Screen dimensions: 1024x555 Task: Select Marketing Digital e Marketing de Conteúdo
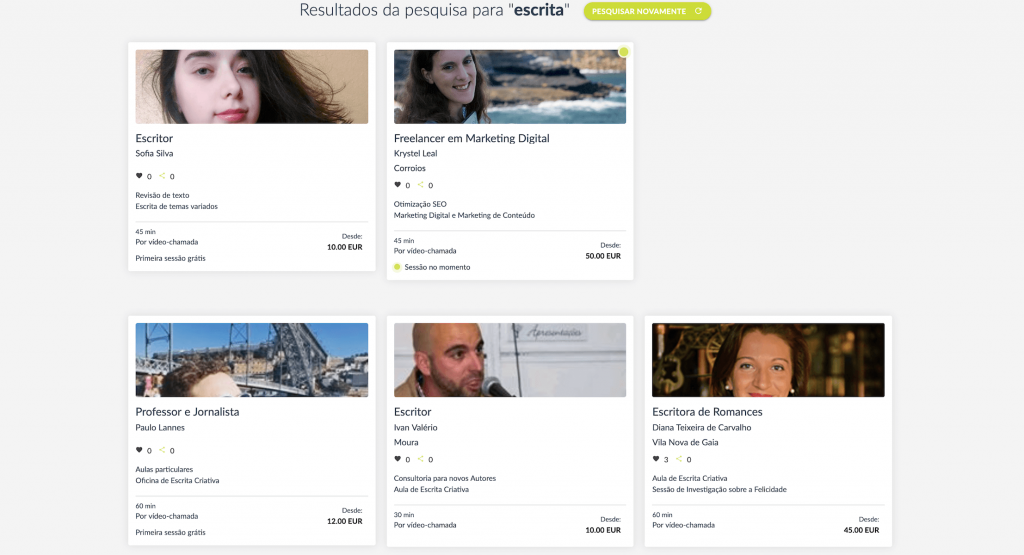464,215
